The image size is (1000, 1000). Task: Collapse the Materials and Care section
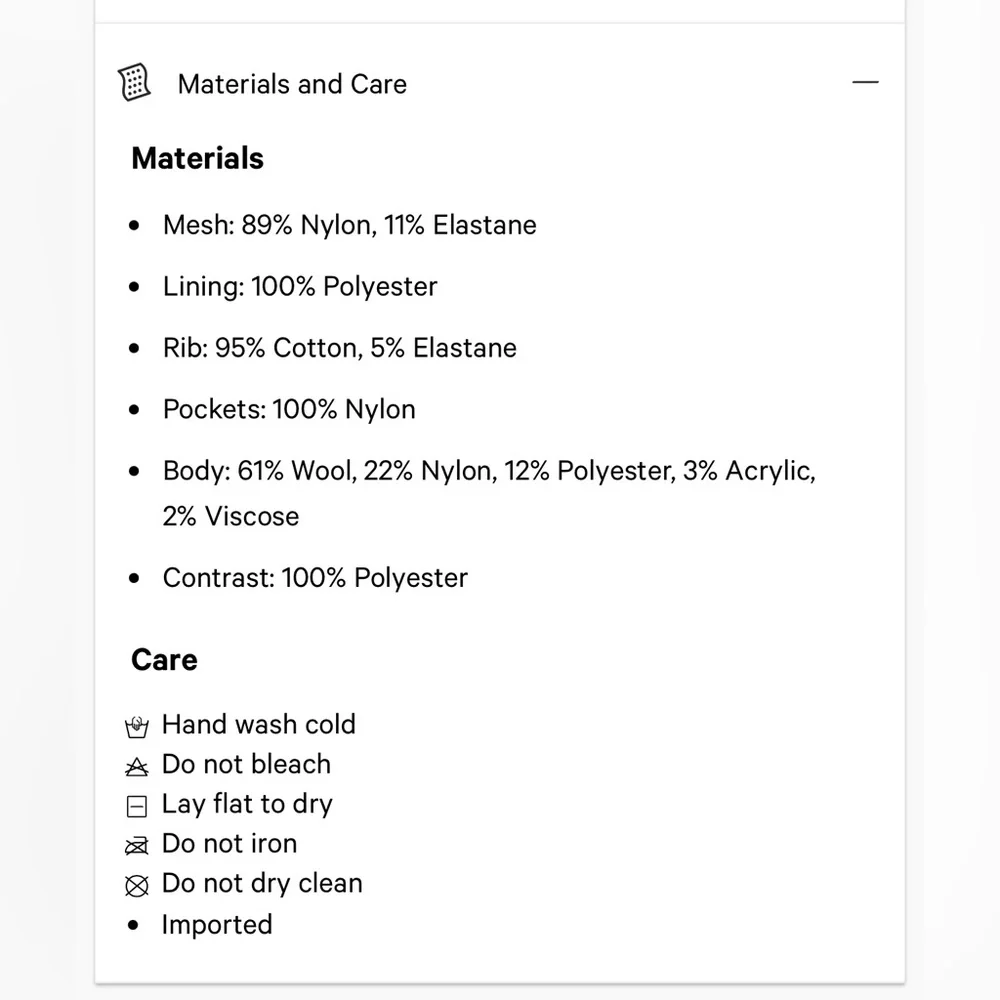[x=865, y=82]
